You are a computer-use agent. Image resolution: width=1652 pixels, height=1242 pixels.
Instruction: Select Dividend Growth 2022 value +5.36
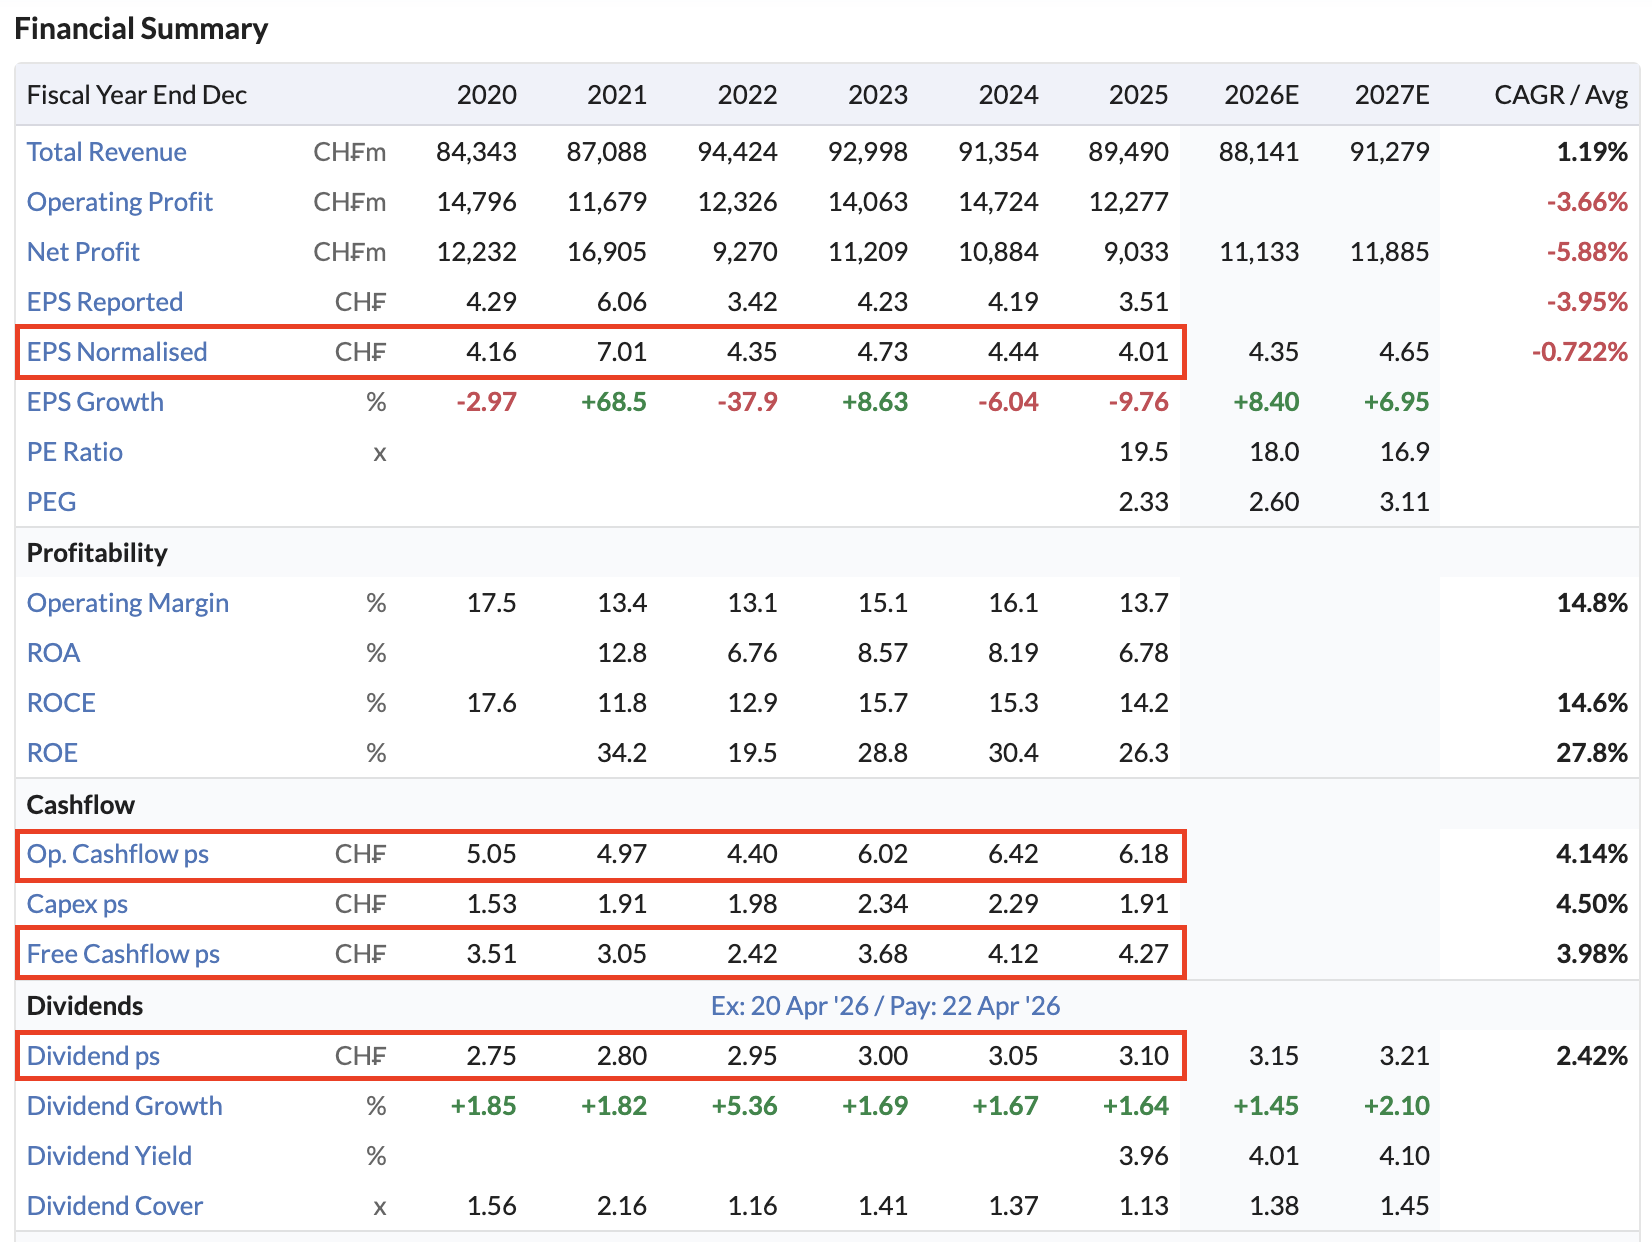pyautogui.click(x=745, y=1106)
